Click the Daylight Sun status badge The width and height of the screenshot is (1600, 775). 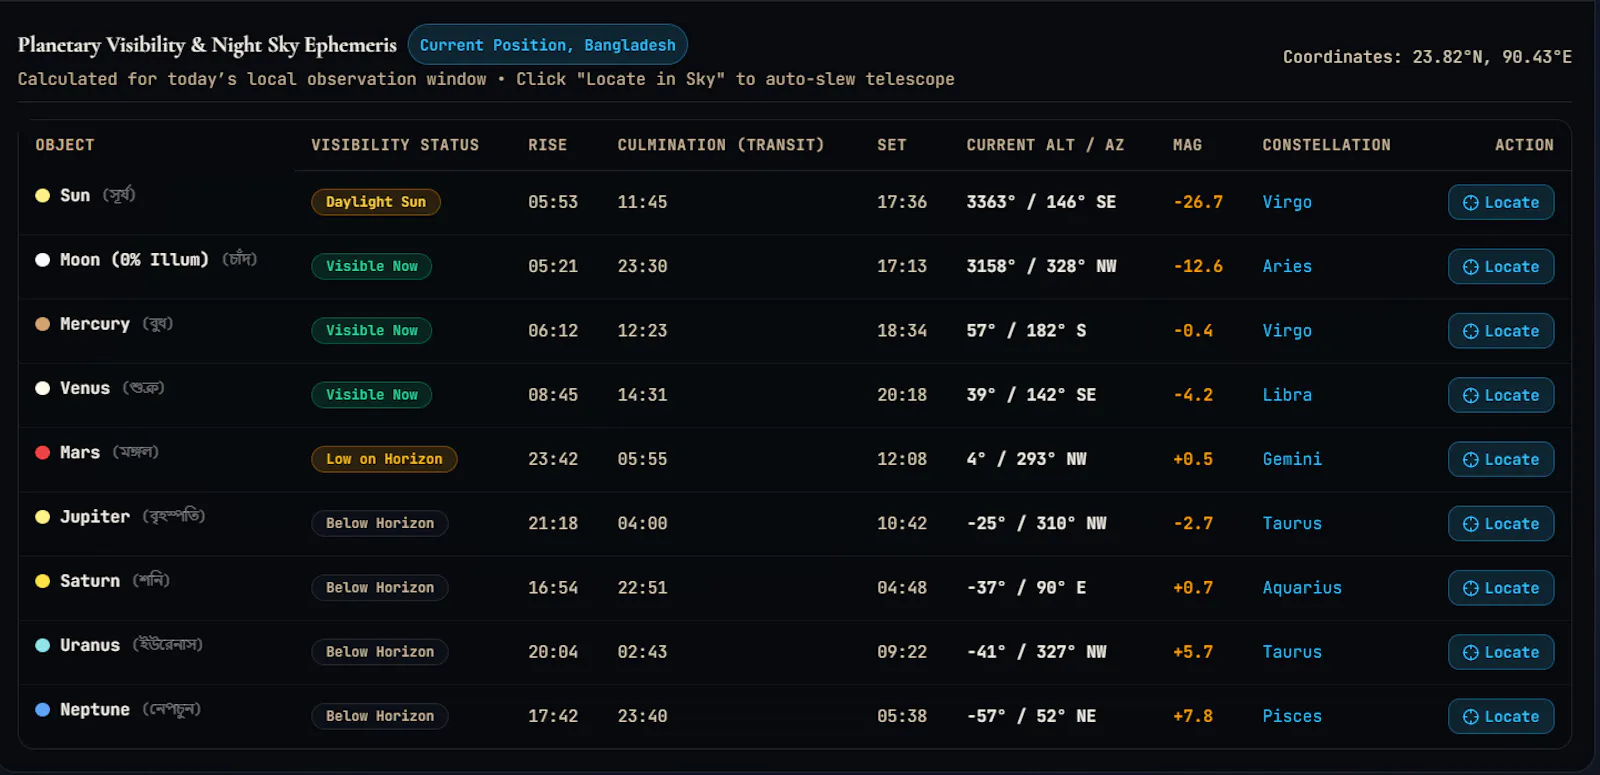point(376,202)
